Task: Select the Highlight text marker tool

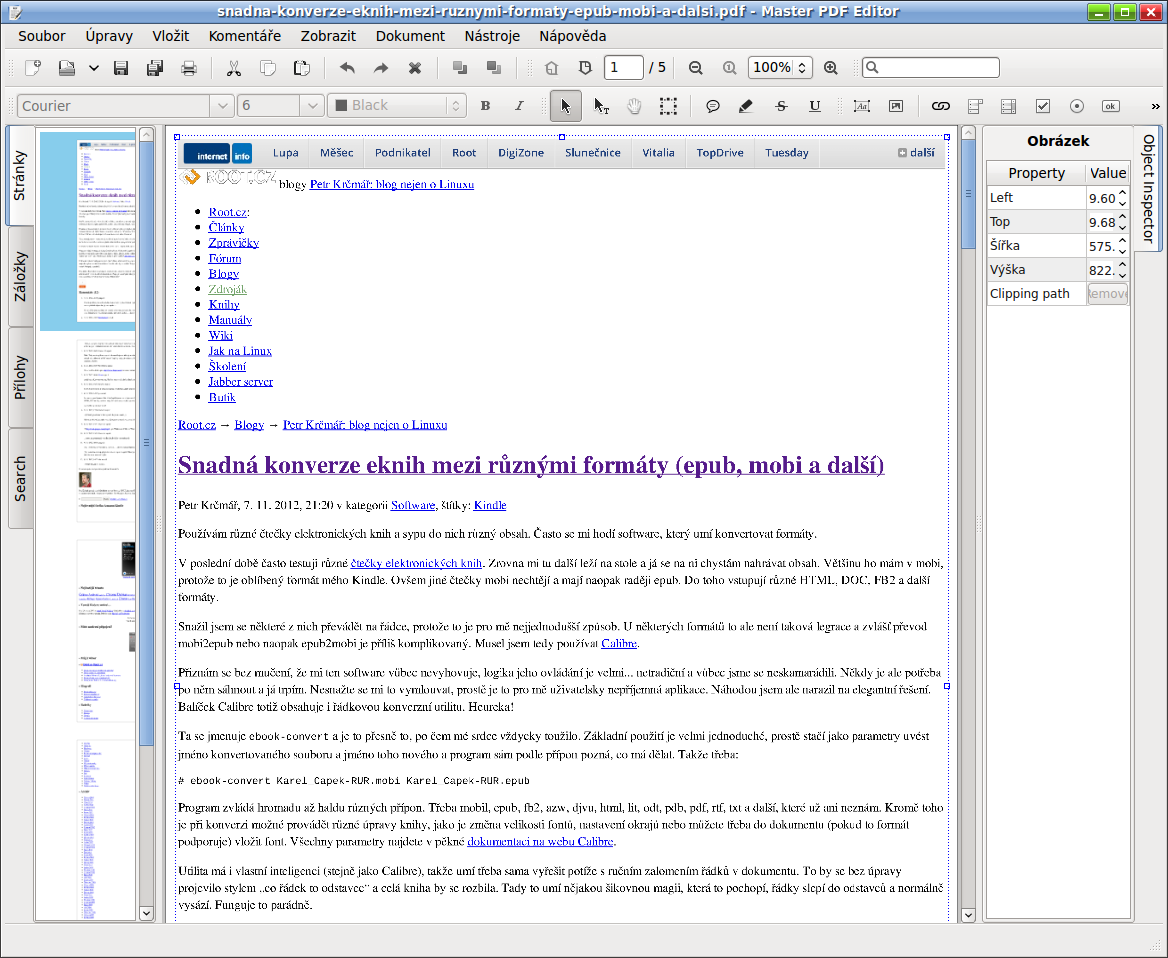Action: [746, 106]
